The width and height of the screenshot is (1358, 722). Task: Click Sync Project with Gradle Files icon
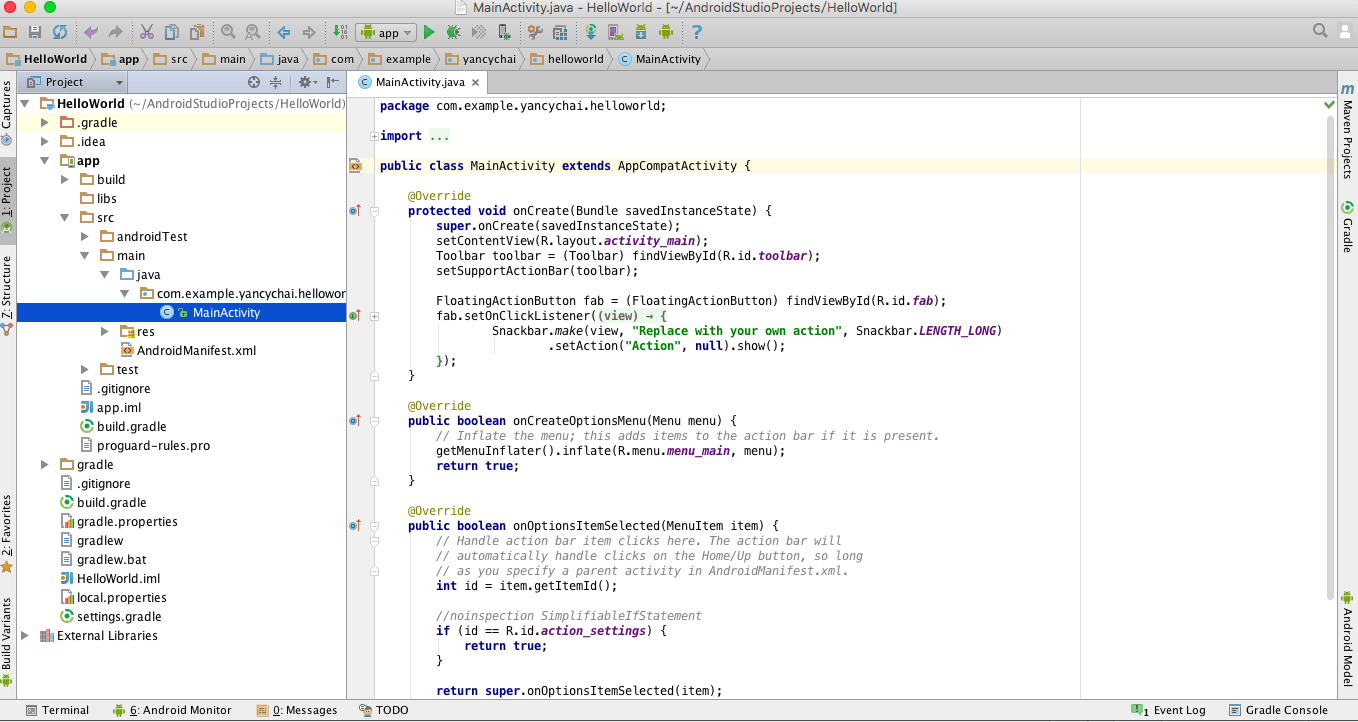[591, 32]
